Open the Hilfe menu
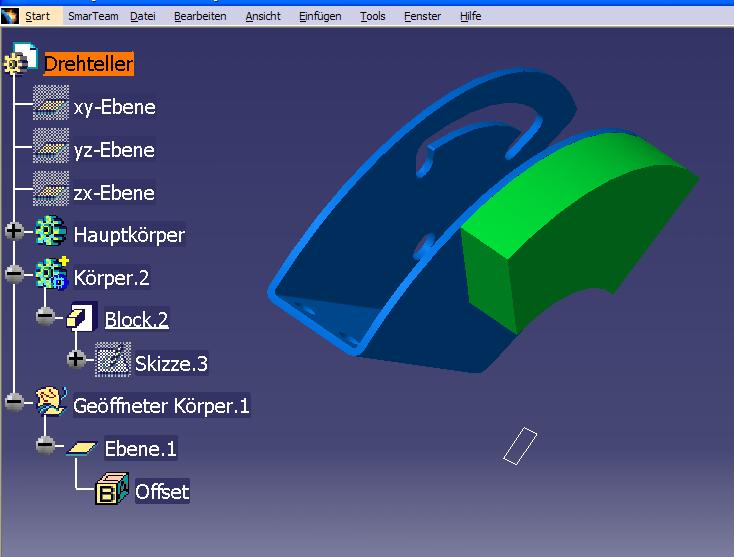 [470, 16]
